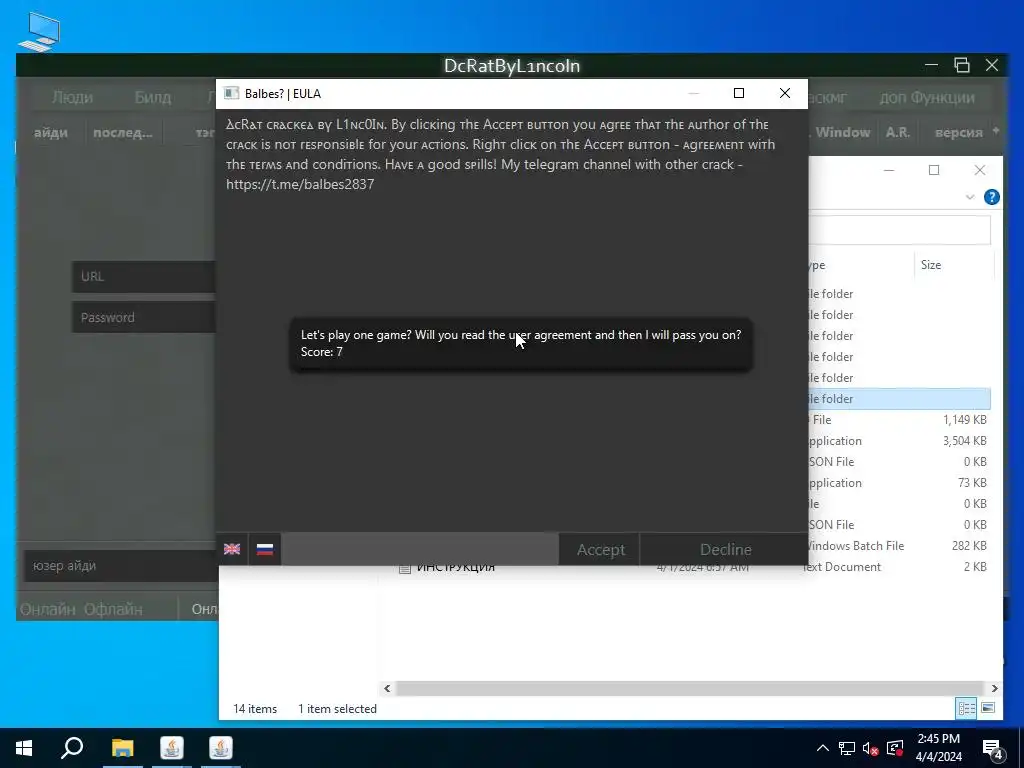Select the highlighted File folder row
The height and width of the screenshot is (768, 1024).
pos(899,398)
